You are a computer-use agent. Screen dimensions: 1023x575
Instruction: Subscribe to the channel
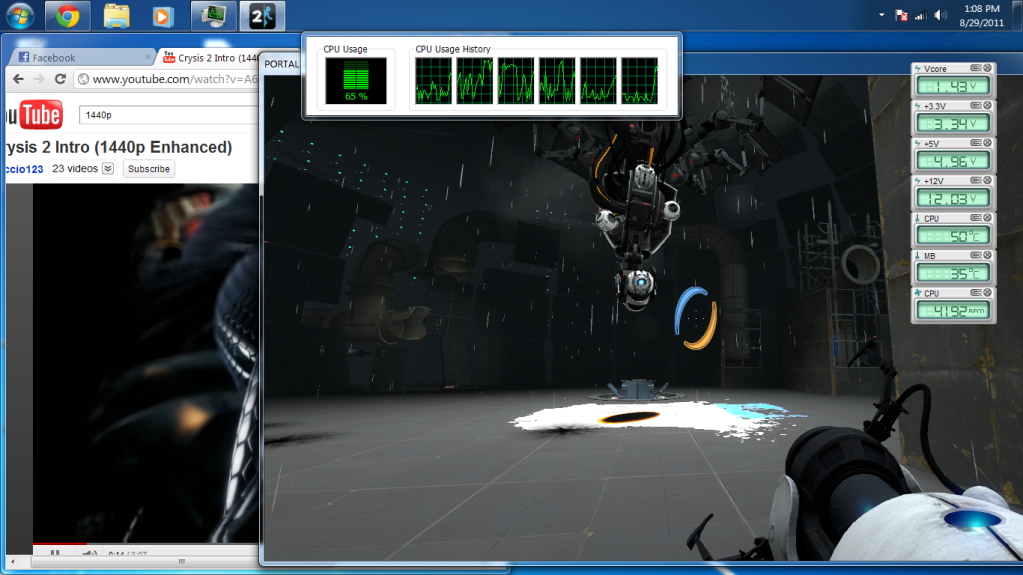click(x=149, y=168)
